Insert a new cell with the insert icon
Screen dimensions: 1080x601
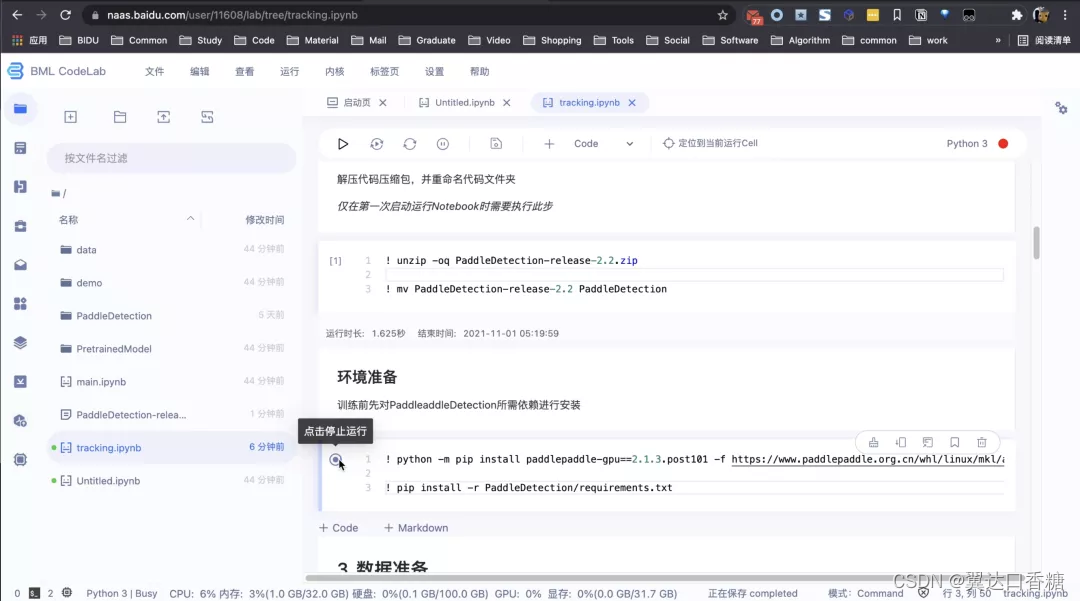tap(548, 143)
